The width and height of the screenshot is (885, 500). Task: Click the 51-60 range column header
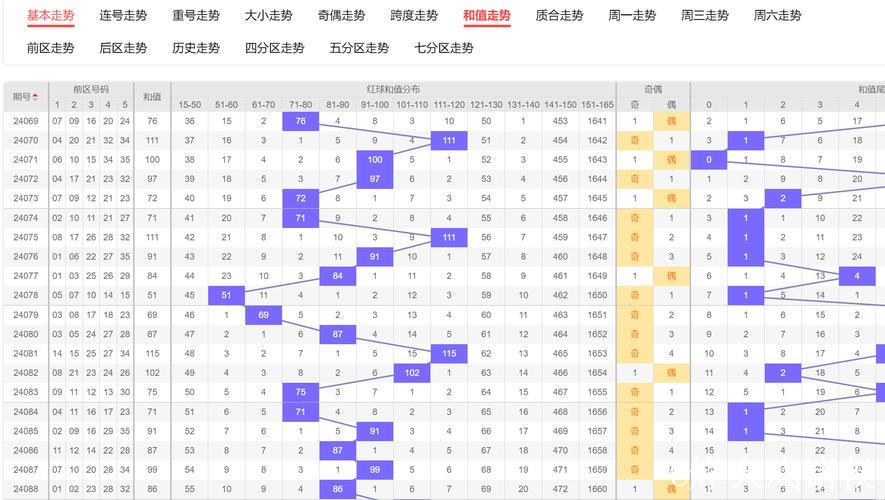pos(226,105)
